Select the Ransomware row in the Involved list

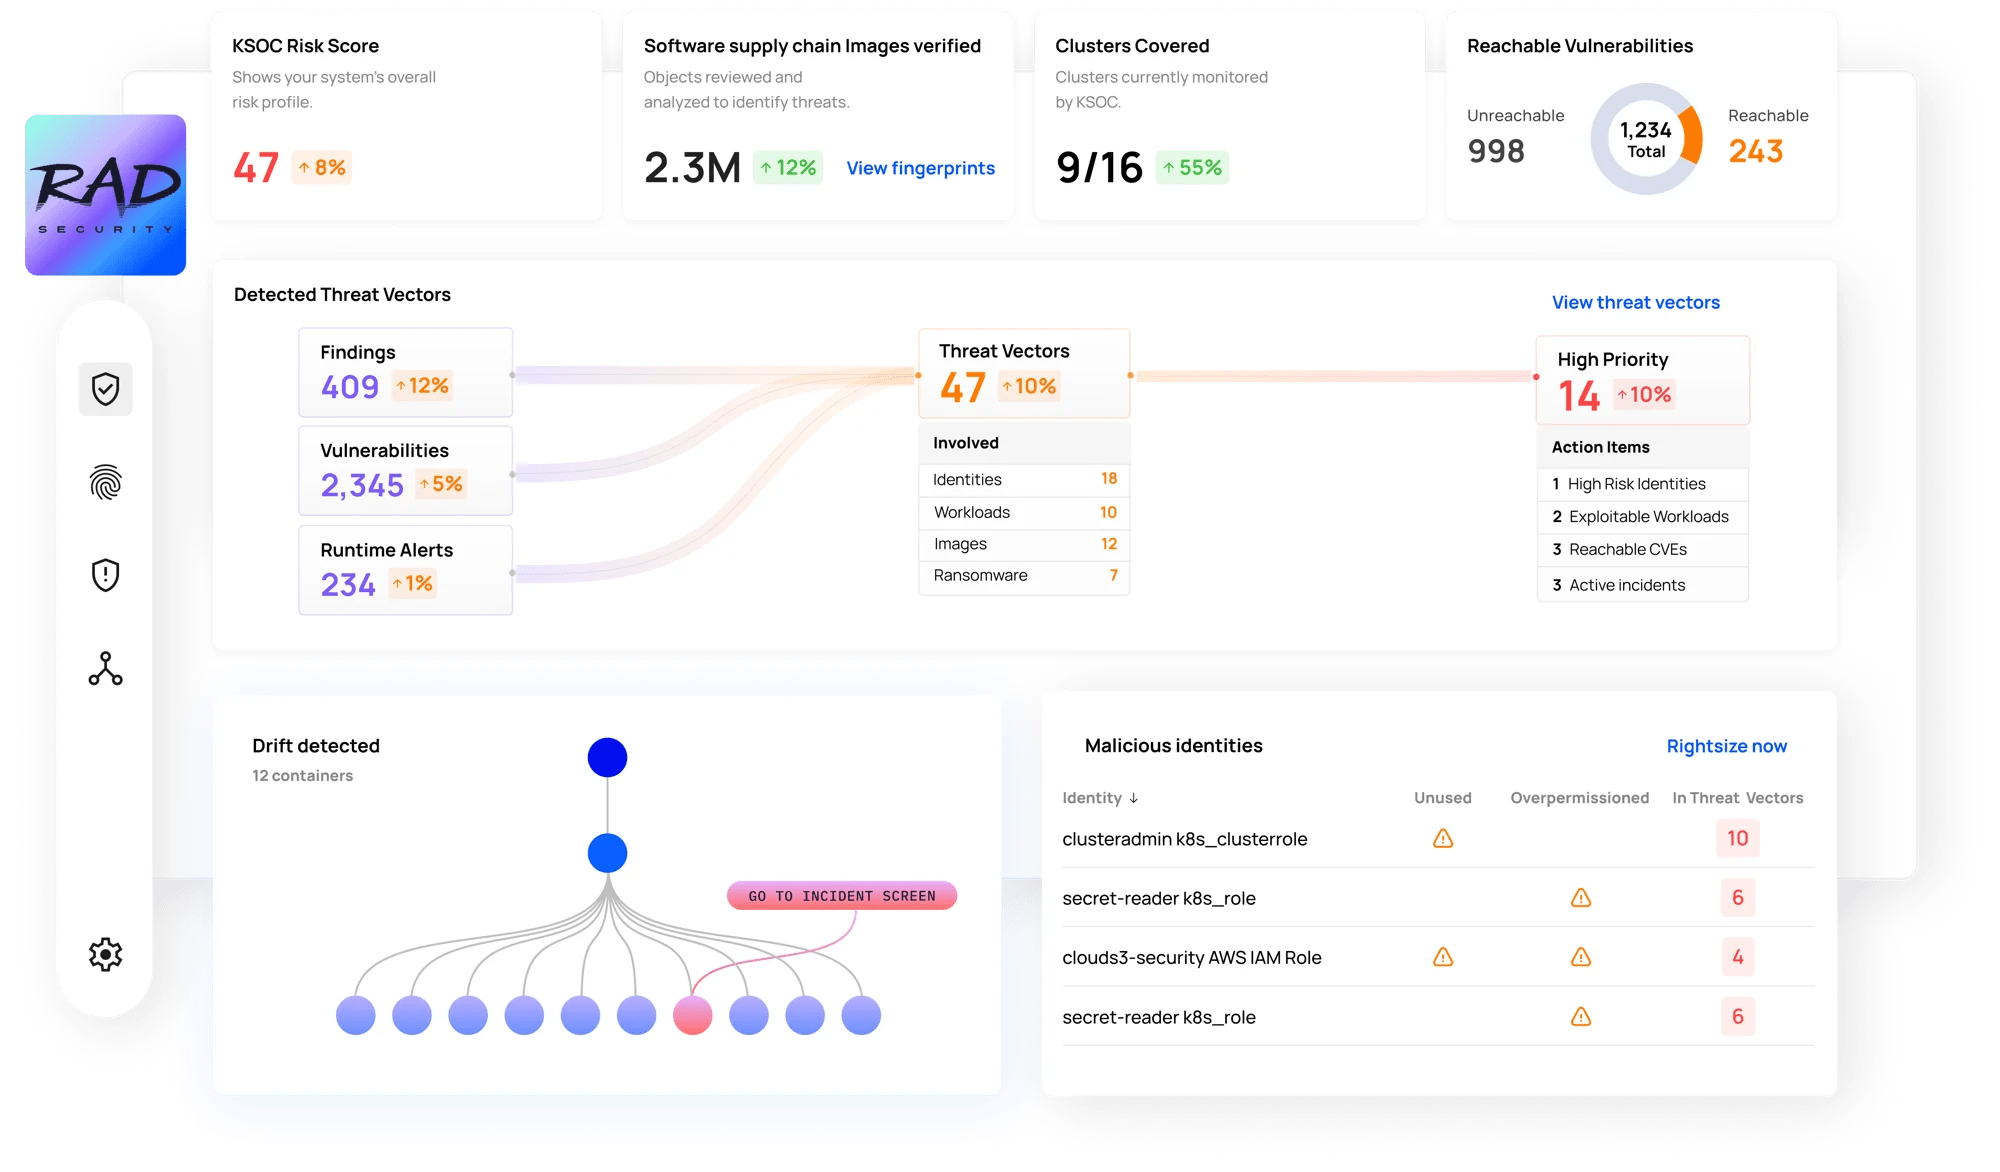click(x=1023, y=576)
